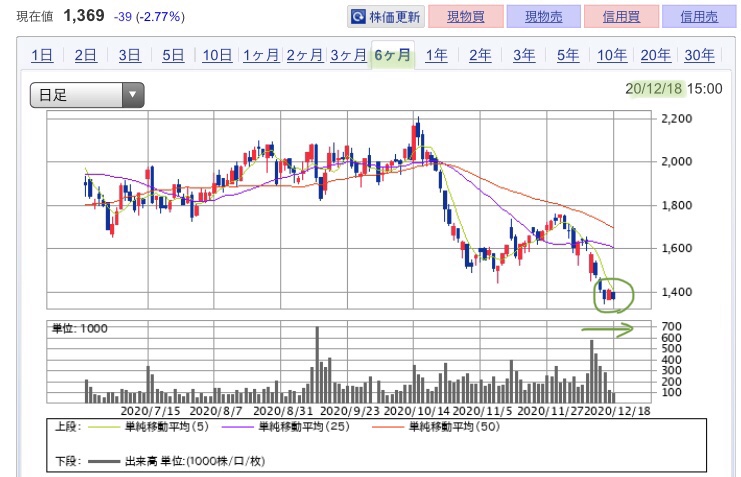The image size is (741, 477).
Task: Open the 現物買 order button
Action: click(465, 17)
